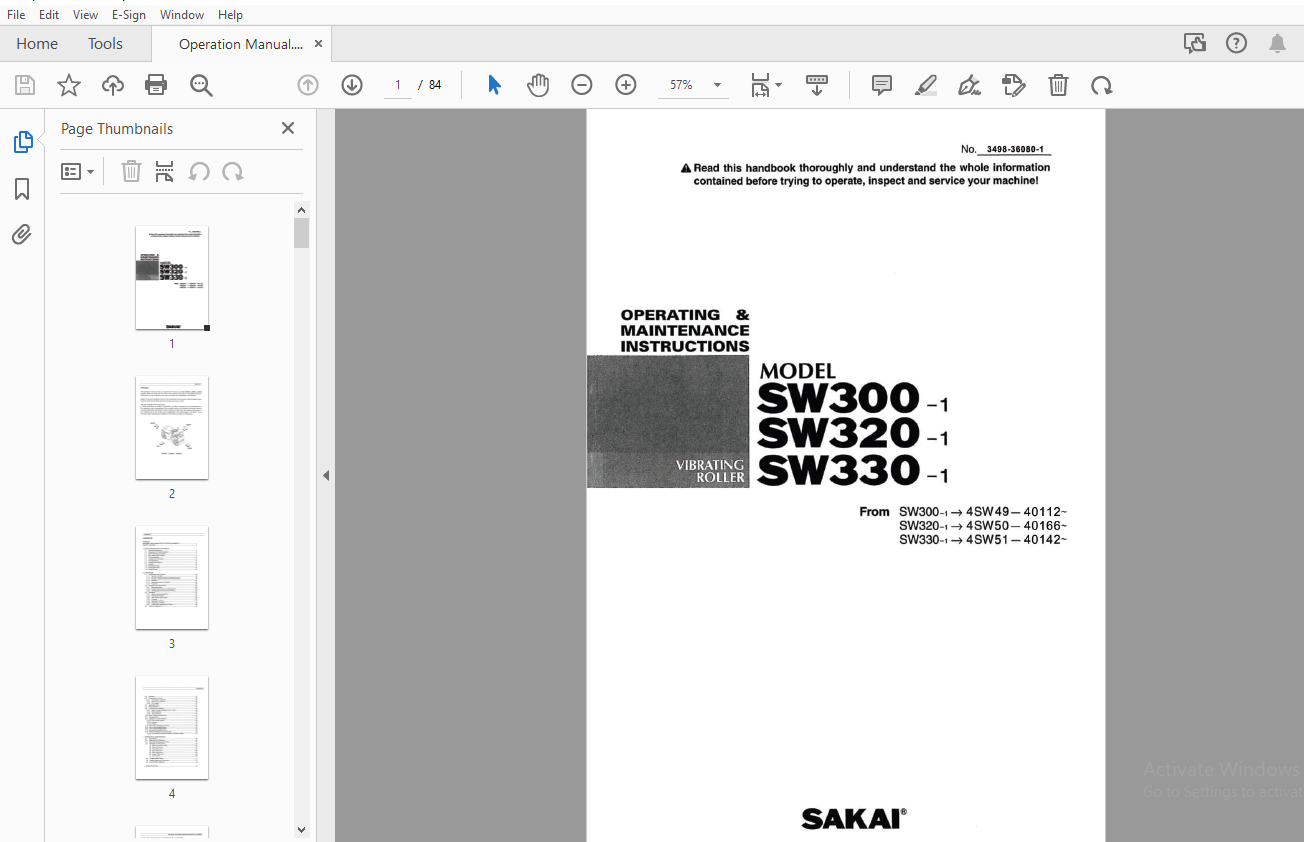Choose the Selection arrow tool
The height and width of the screenshot is (842, 1304).
494,85
